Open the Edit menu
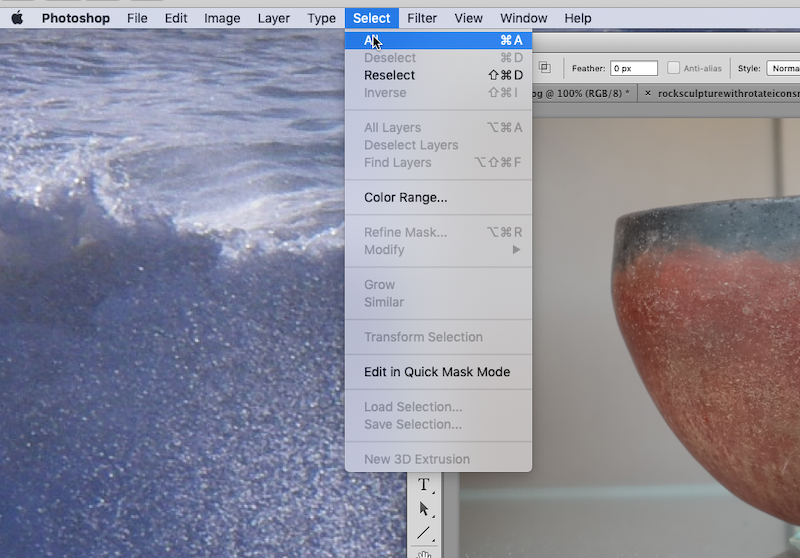Screen dimensions: 800x558 click(176, 18)
